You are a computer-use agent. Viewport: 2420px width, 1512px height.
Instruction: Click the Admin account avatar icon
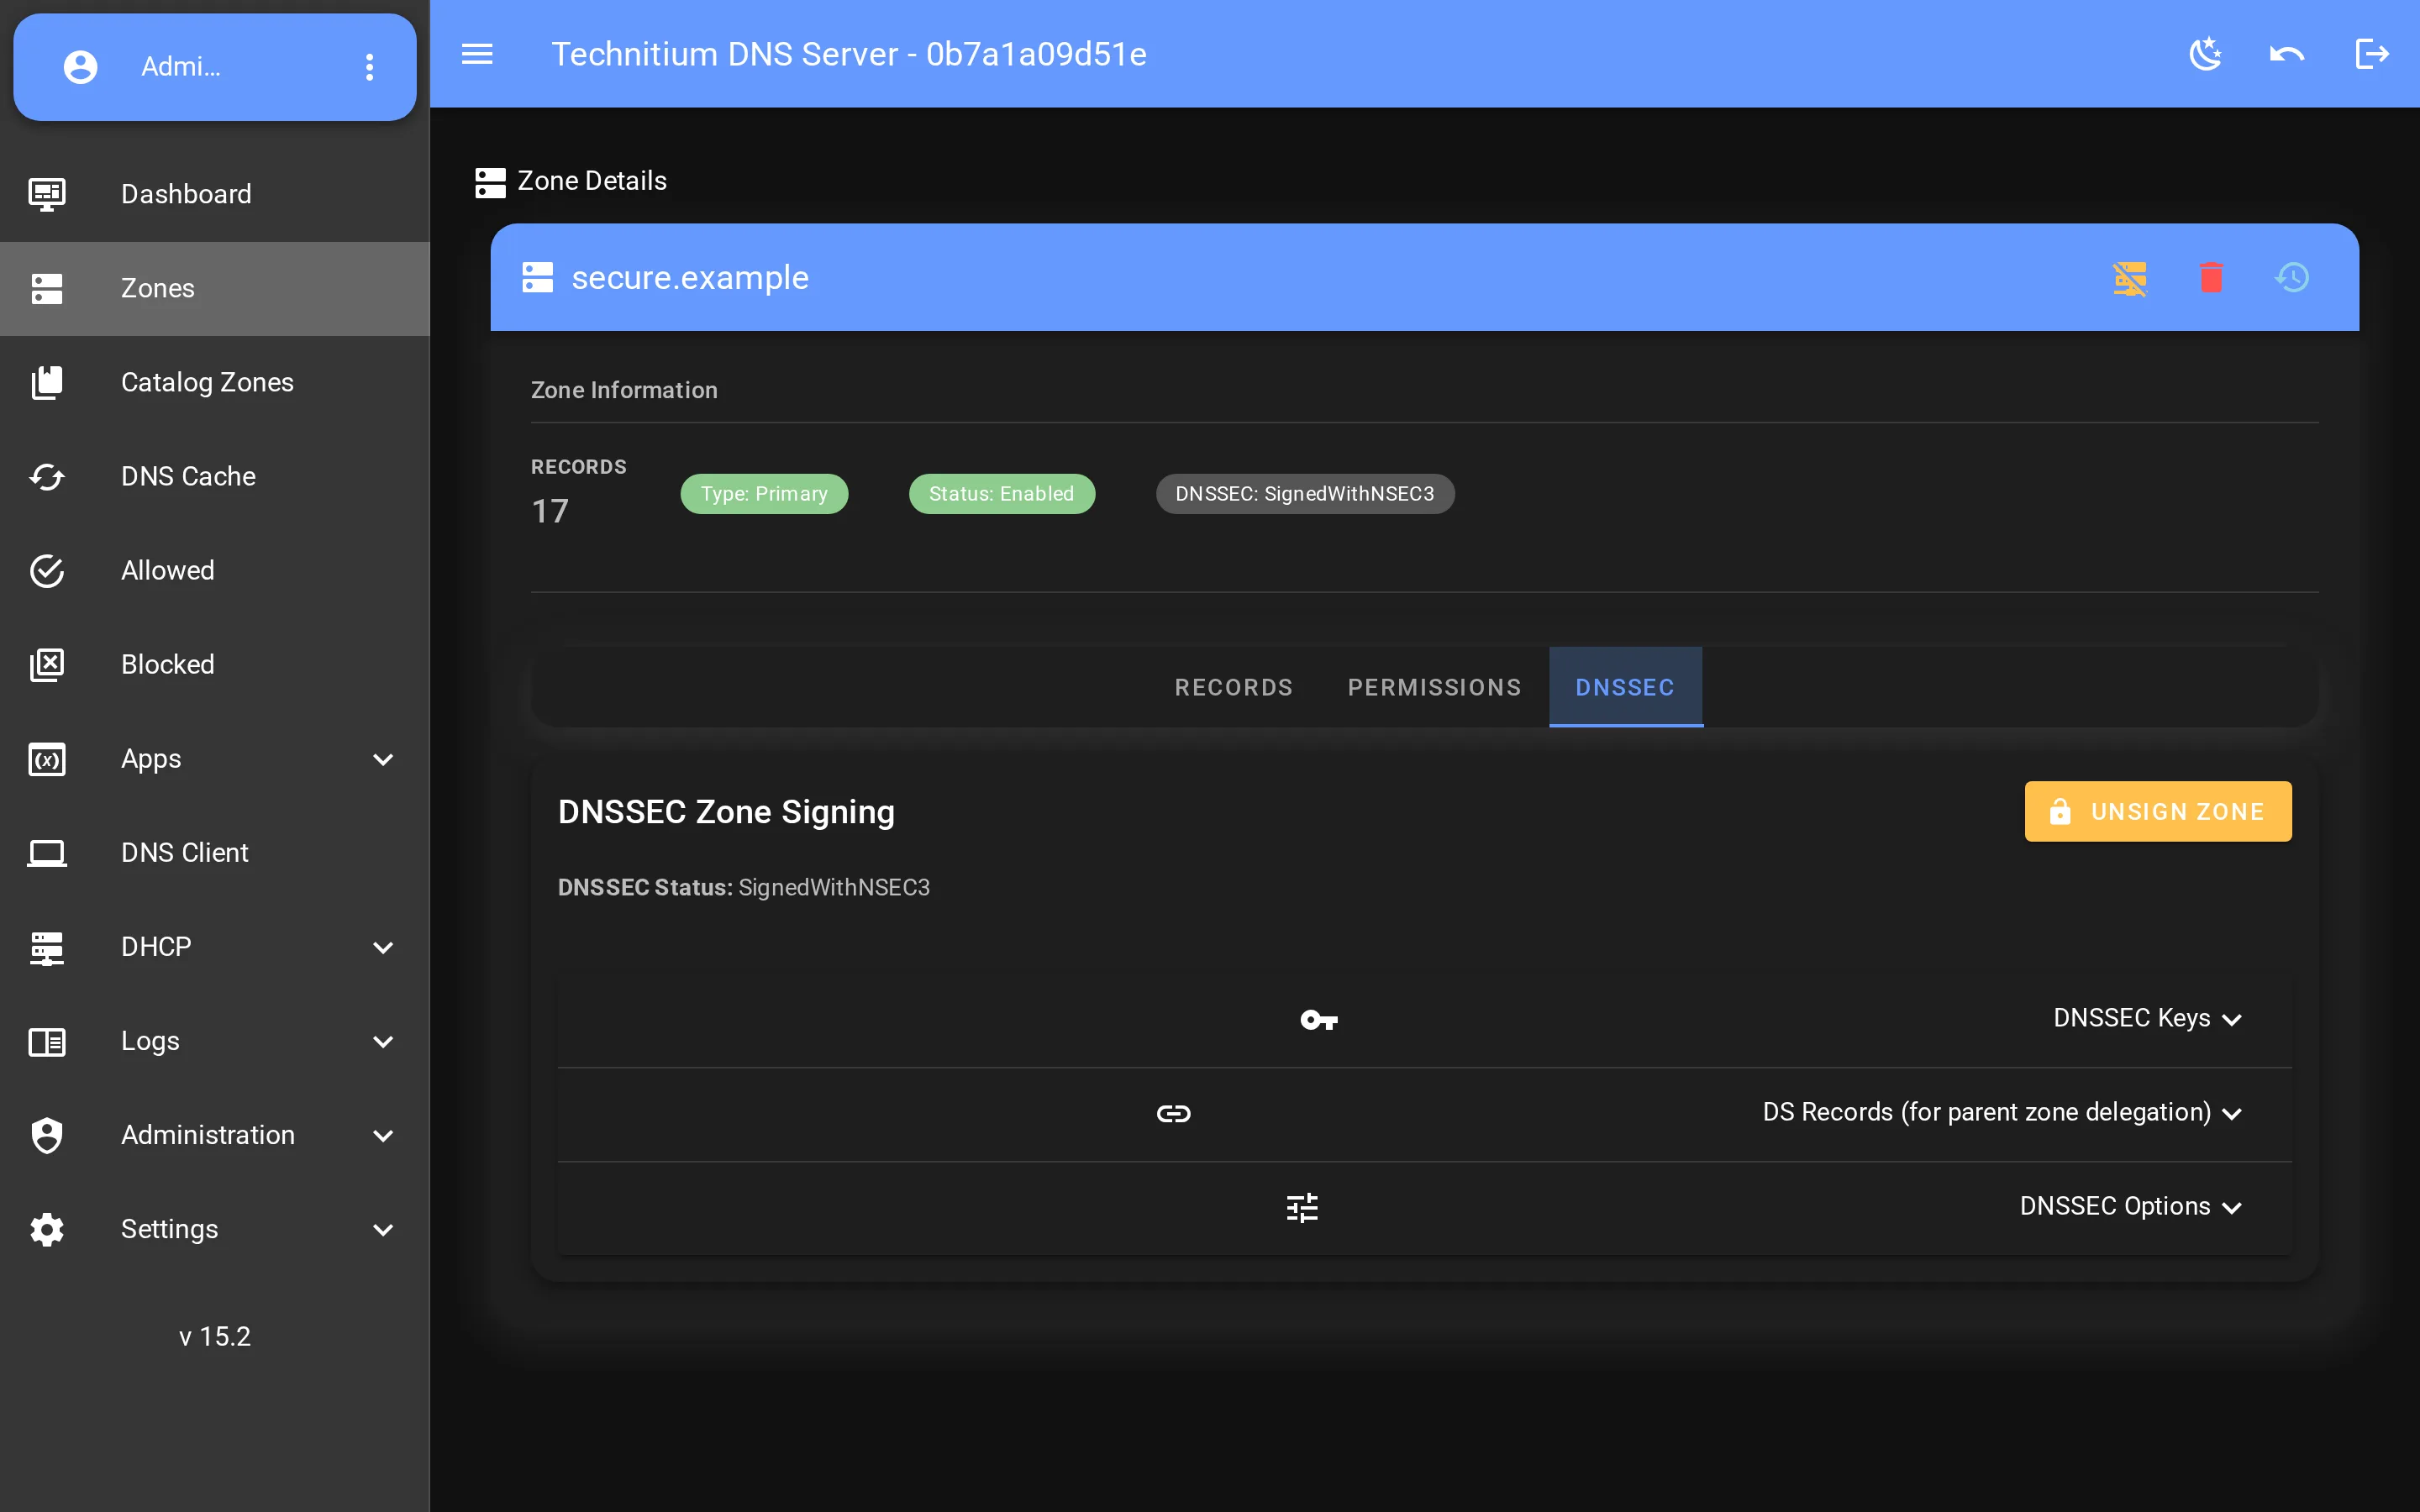tap(80, 67)
